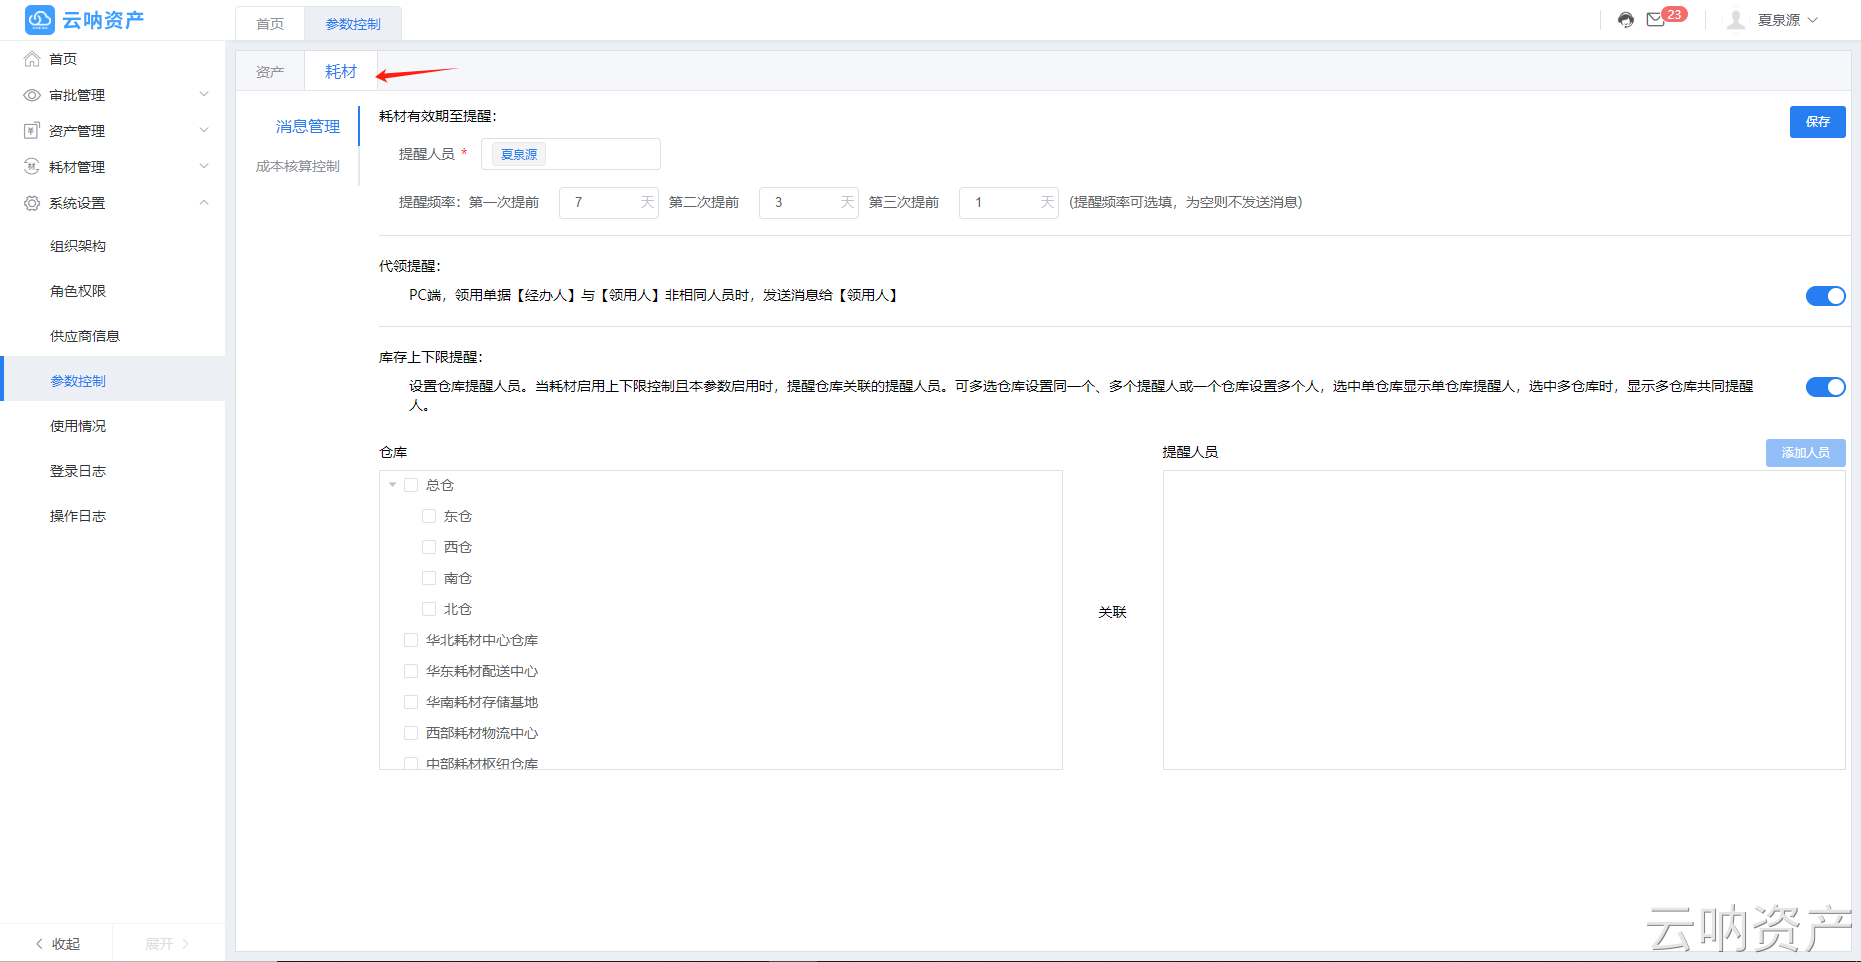The height and width of the screenshot is (962, 1861).
Task: Open the message envelope icon with 23 badge
Action: [1655, 19]
